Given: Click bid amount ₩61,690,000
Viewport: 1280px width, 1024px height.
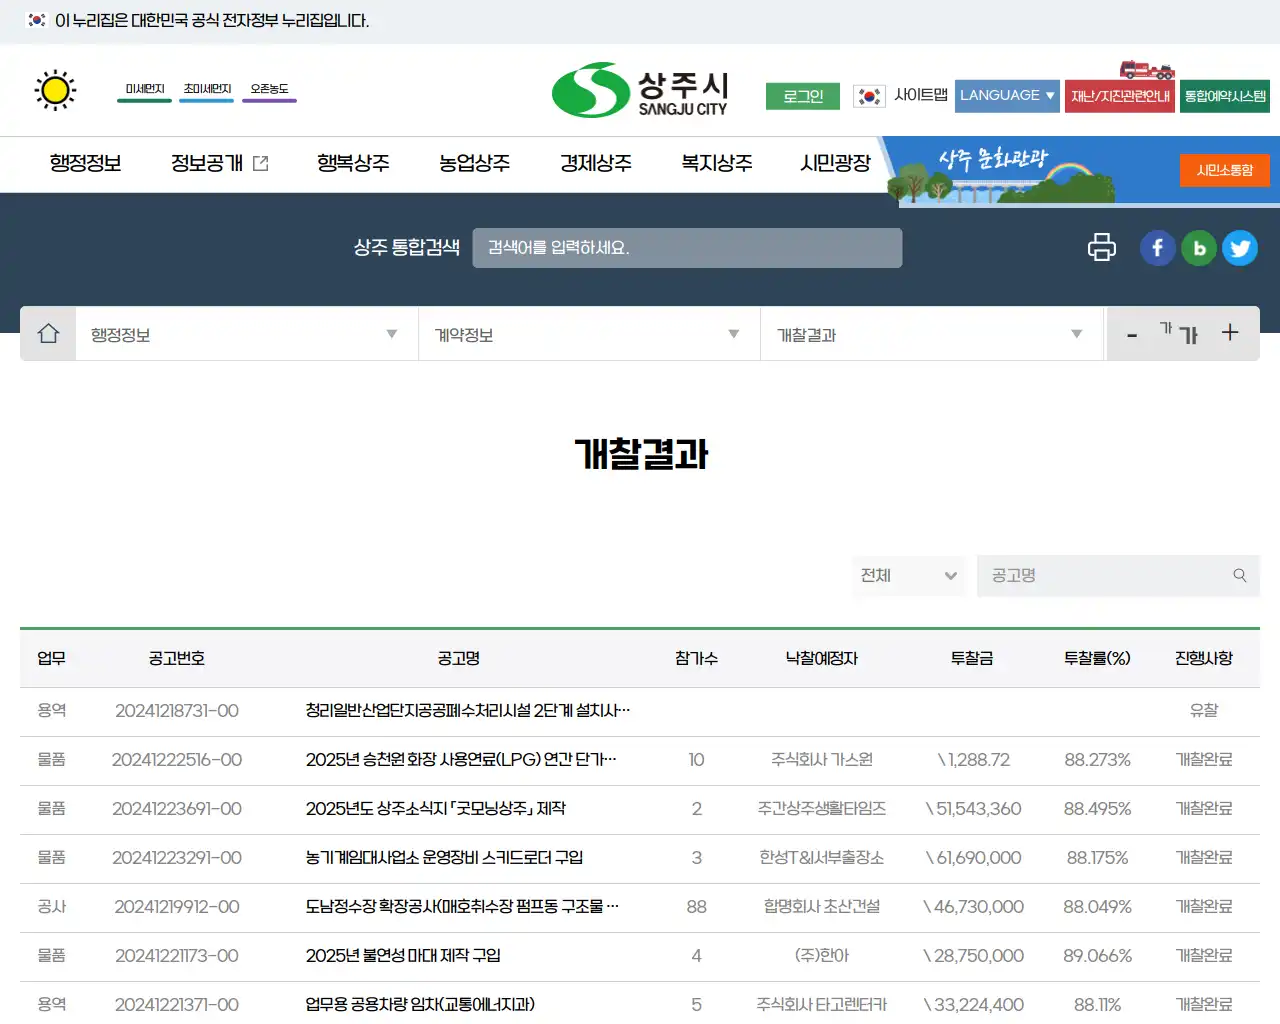Looking at the screenshot, I should pos(973,858).
